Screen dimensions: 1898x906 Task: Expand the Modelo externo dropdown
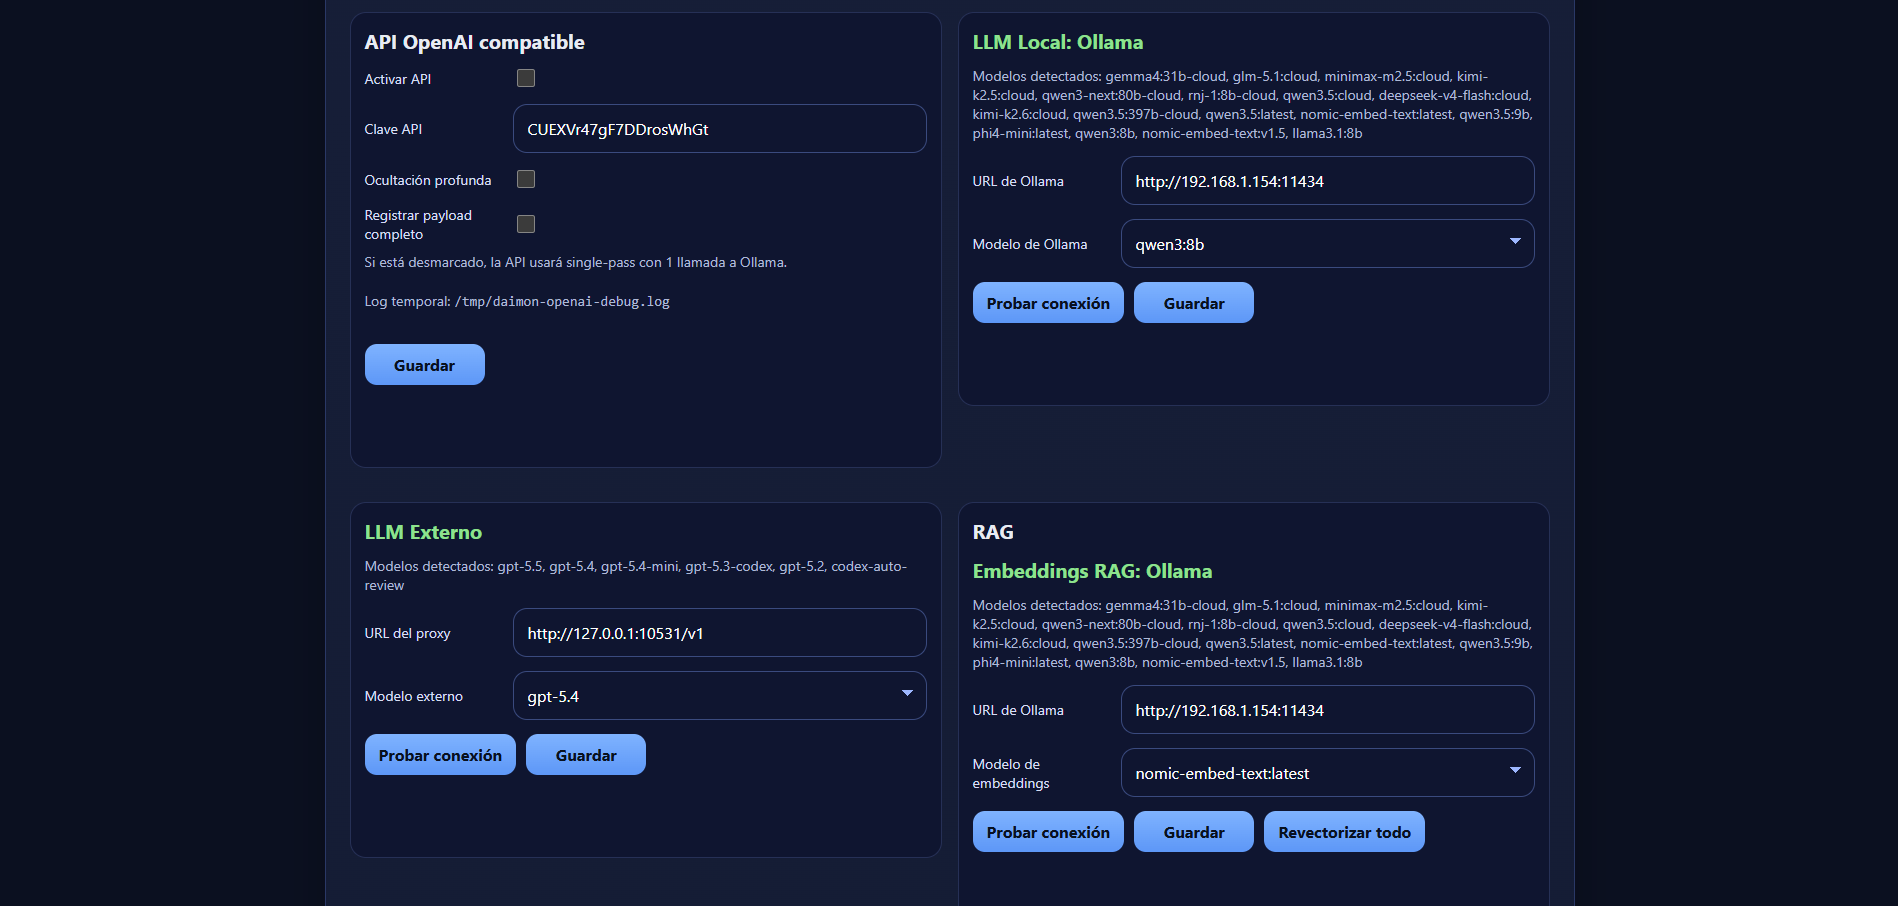pos(720,696)
